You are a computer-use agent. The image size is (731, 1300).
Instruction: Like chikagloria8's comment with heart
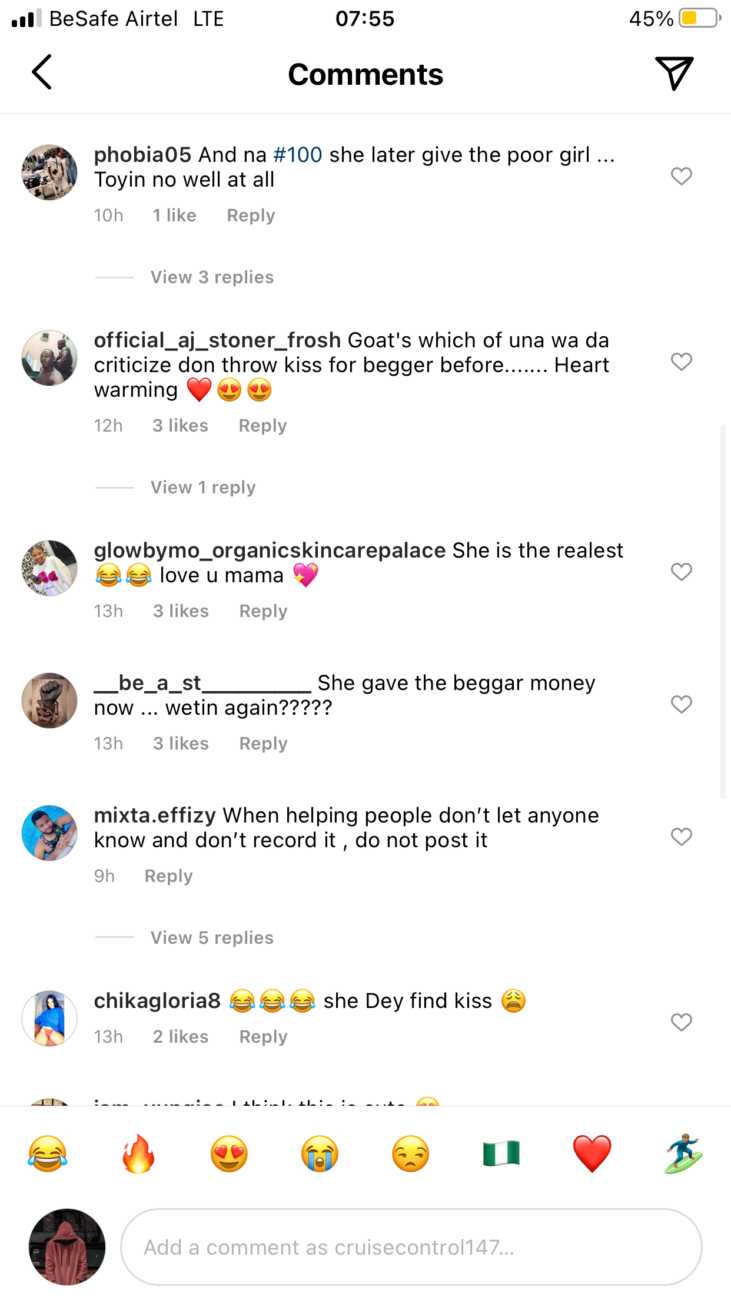click(x=681, y=1022)
